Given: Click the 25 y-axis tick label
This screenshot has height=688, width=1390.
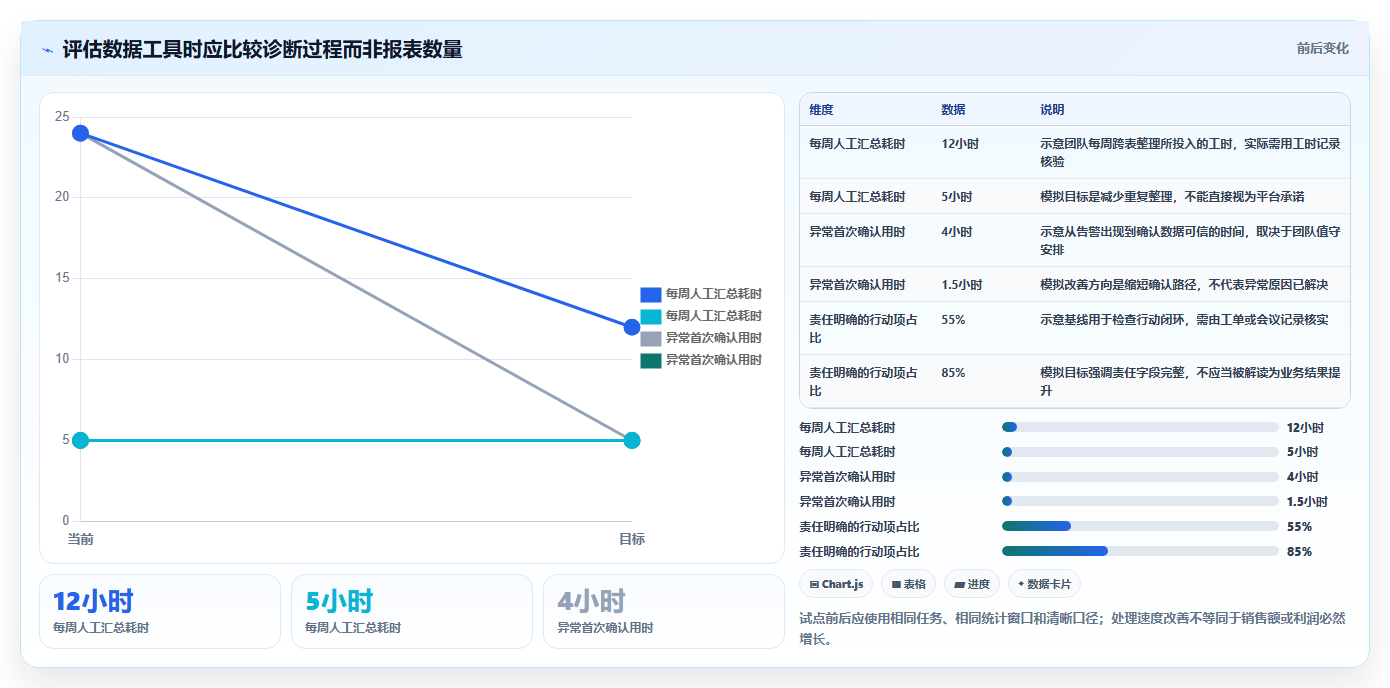Looking at the screenshot, I should tap(63, 117).
